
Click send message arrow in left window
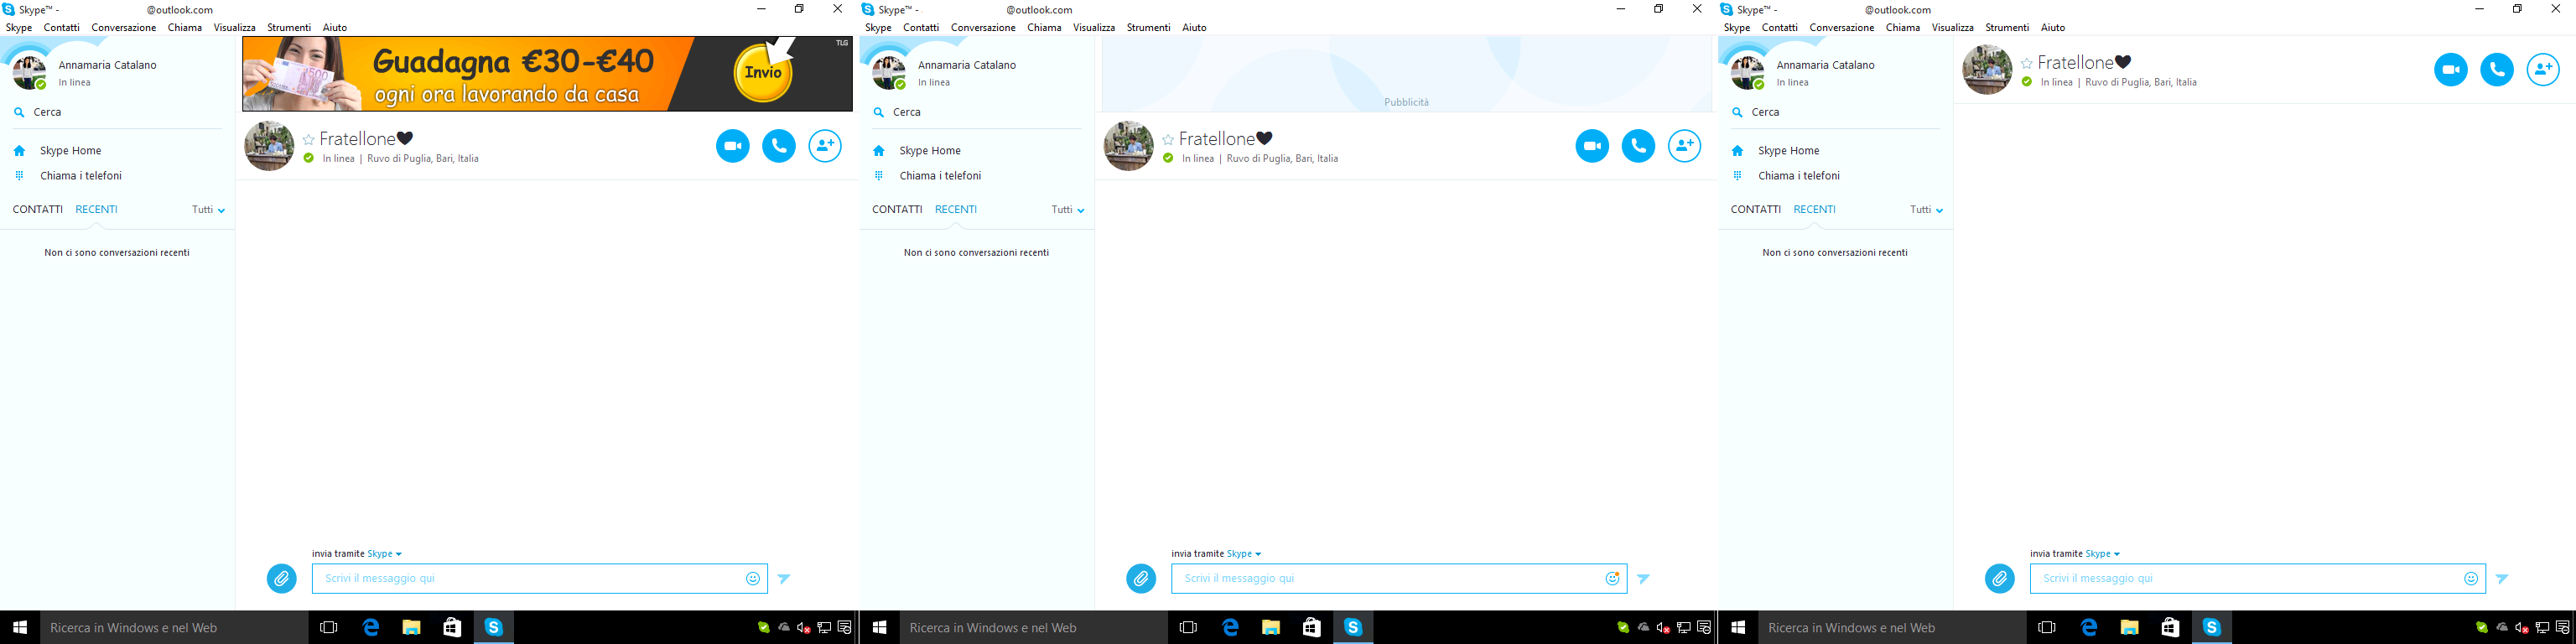coord(784,578)
